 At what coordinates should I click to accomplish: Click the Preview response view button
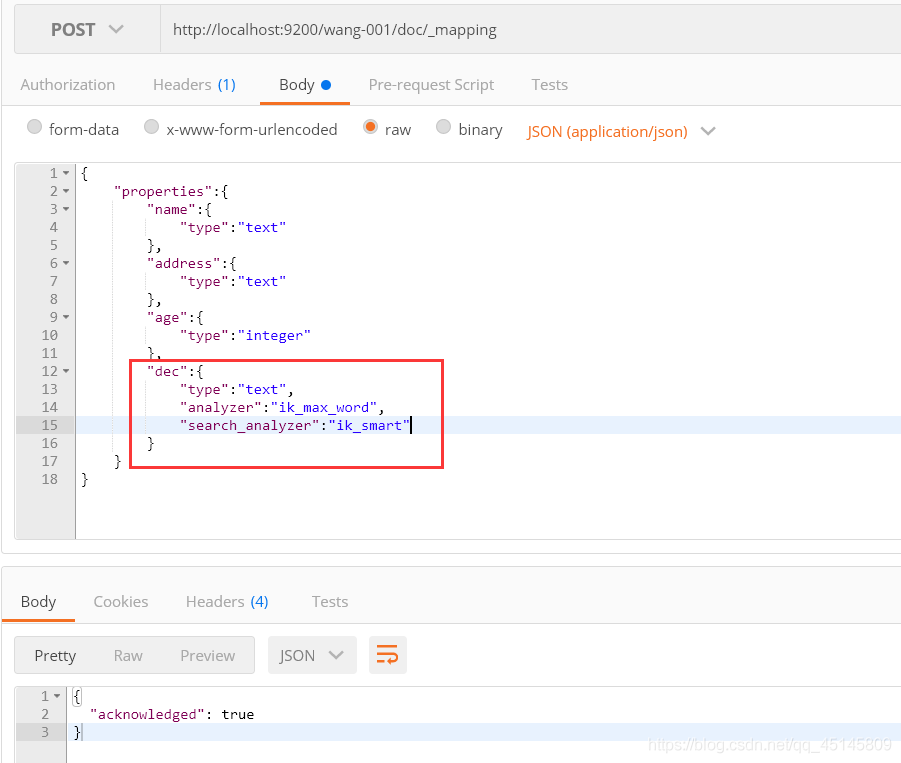point(208,655)
